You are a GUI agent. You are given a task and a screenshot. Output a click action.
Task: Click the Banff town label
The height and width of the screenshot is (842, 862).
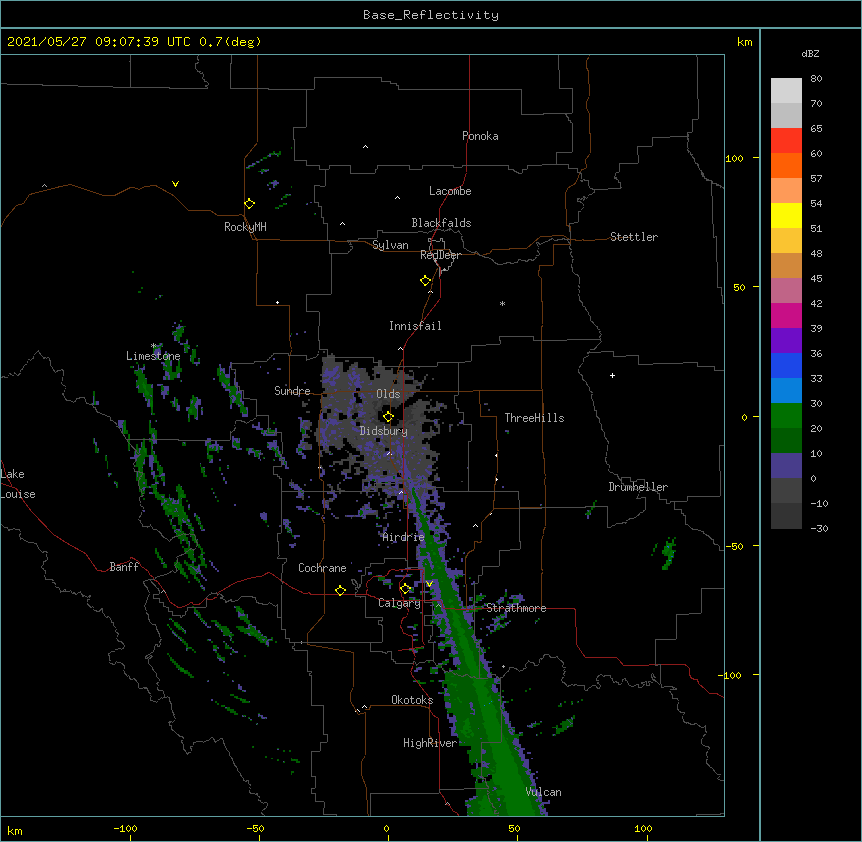click(124, 567)
